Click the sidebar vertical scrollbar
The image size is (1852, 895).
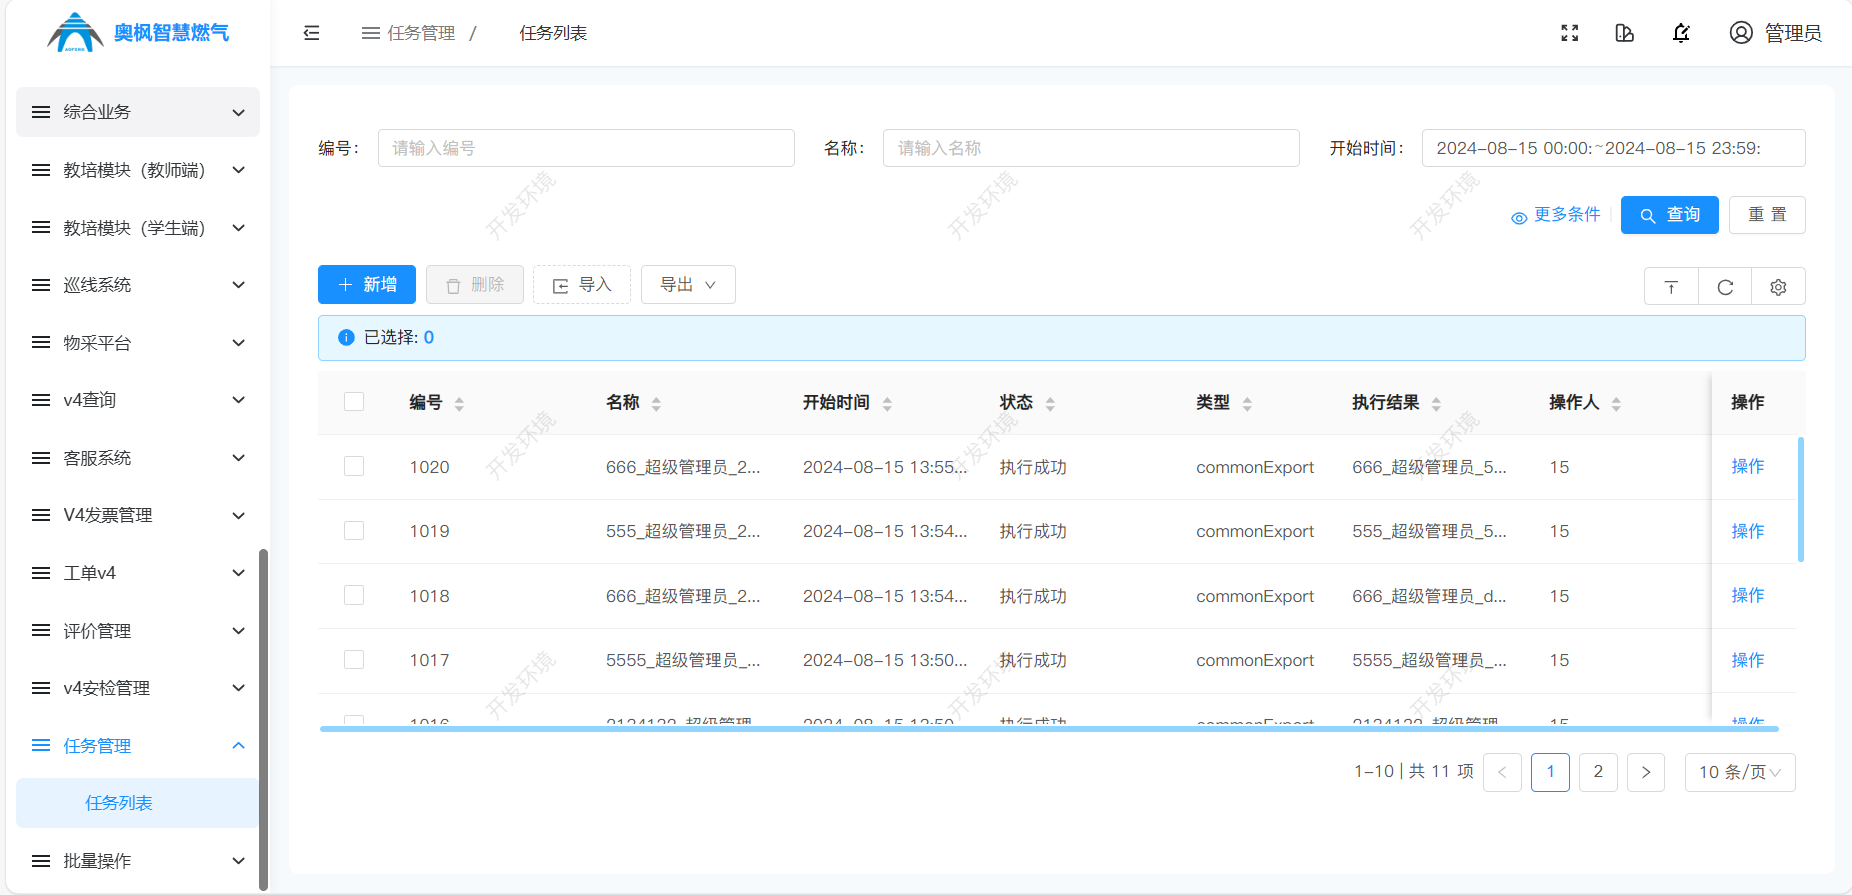pos(263,719)
